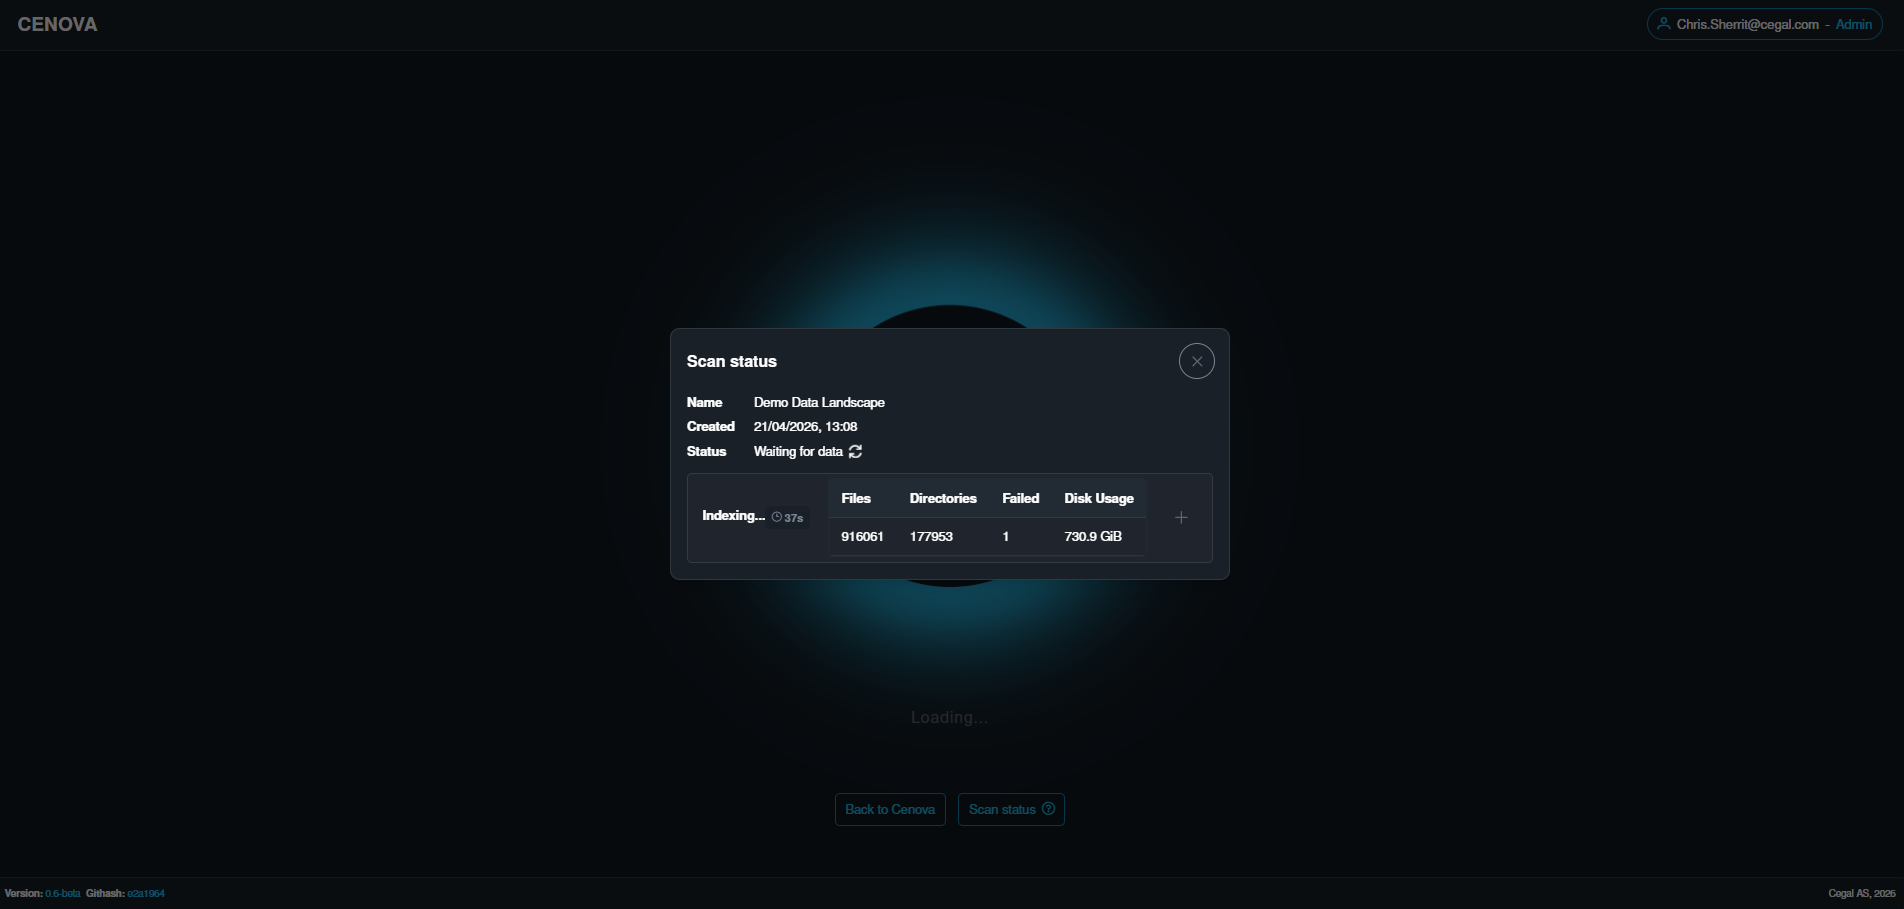Open the CENOVA logo home link
This screenshot has width=1904, height=909.
click(57, 24)
